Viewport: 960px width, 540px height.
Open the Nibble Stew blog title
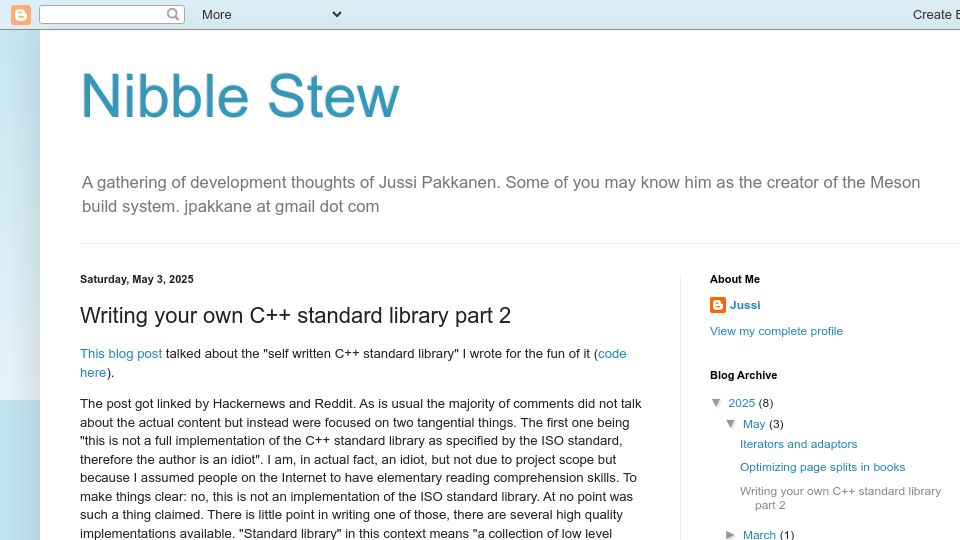tap(240, 96)
